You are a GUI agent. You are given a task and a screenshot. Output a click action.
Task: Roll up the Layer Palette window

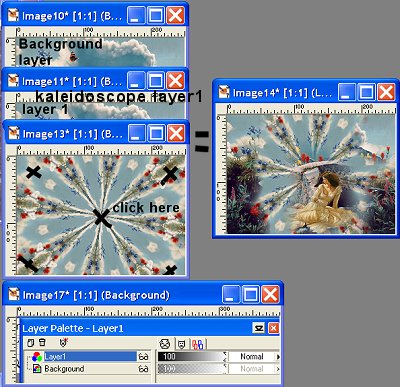tap(259, 328)
